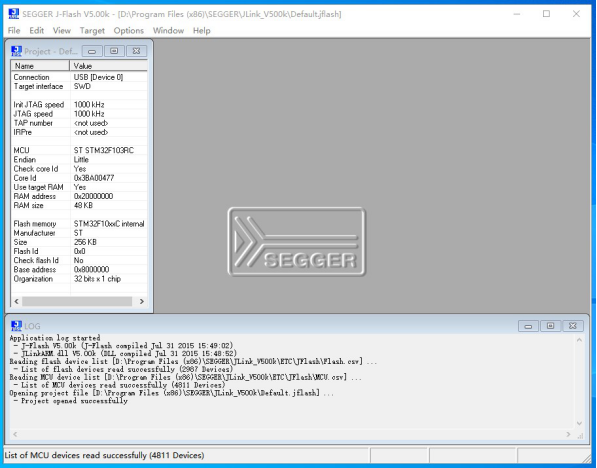Click the STM32F10xxC internal value
The height and width of the screenshot is (468, 597).
109,224
